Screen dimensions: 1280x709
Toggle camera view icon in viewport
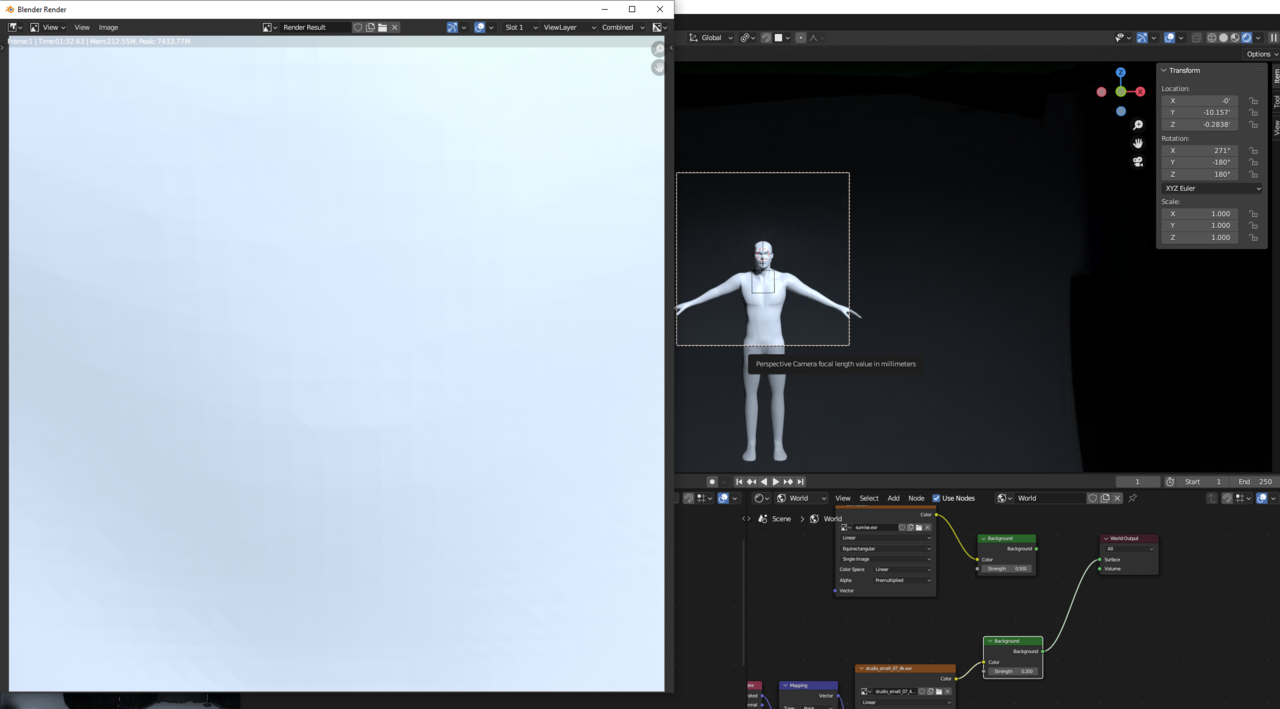[x=1138, y=162]
